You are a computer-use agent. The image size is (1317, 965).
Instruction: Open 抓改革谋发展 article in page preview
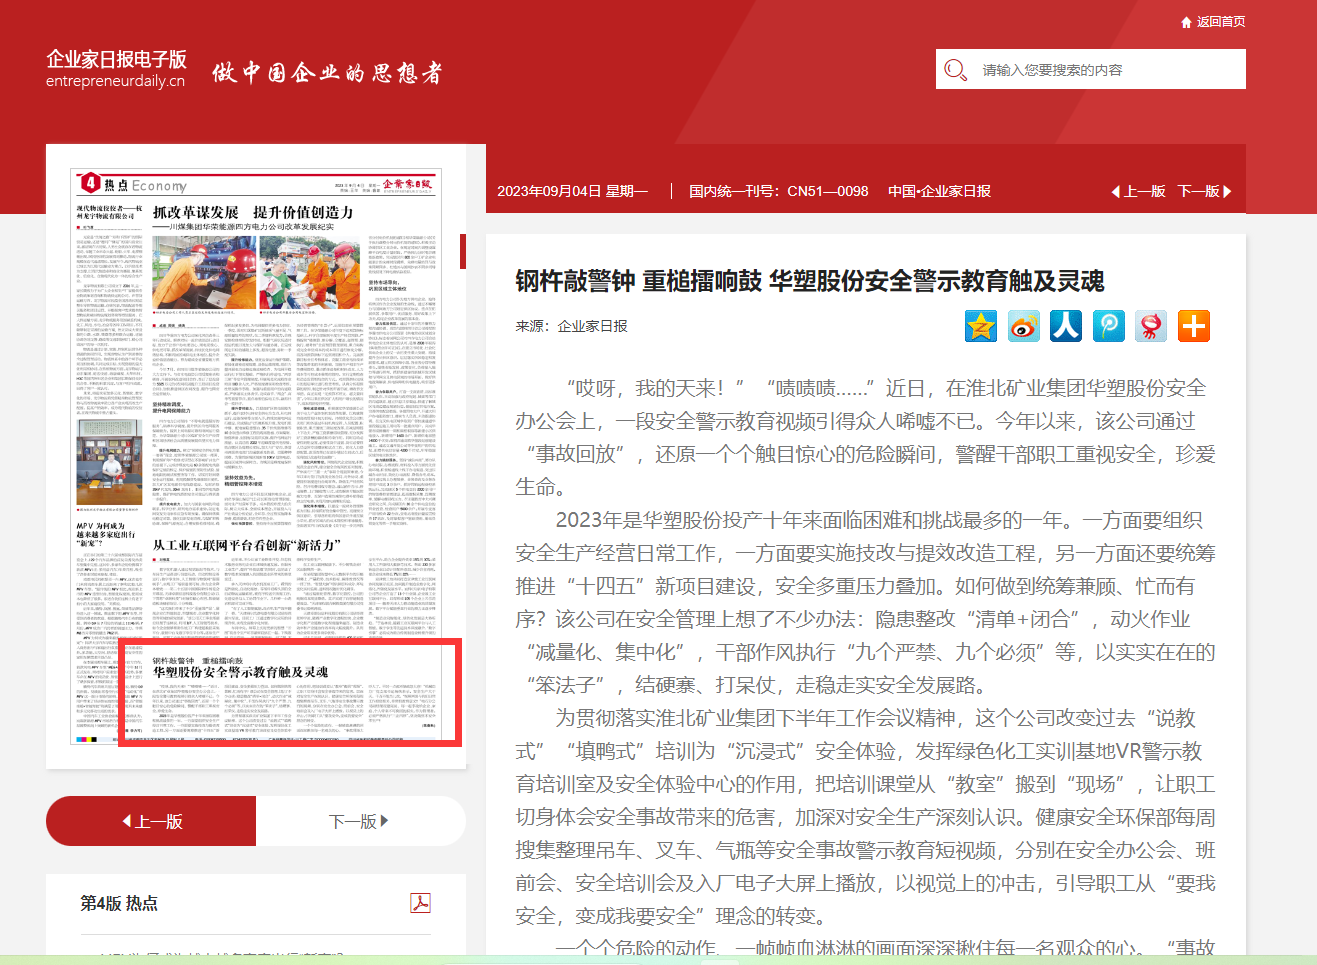(253, 213)
